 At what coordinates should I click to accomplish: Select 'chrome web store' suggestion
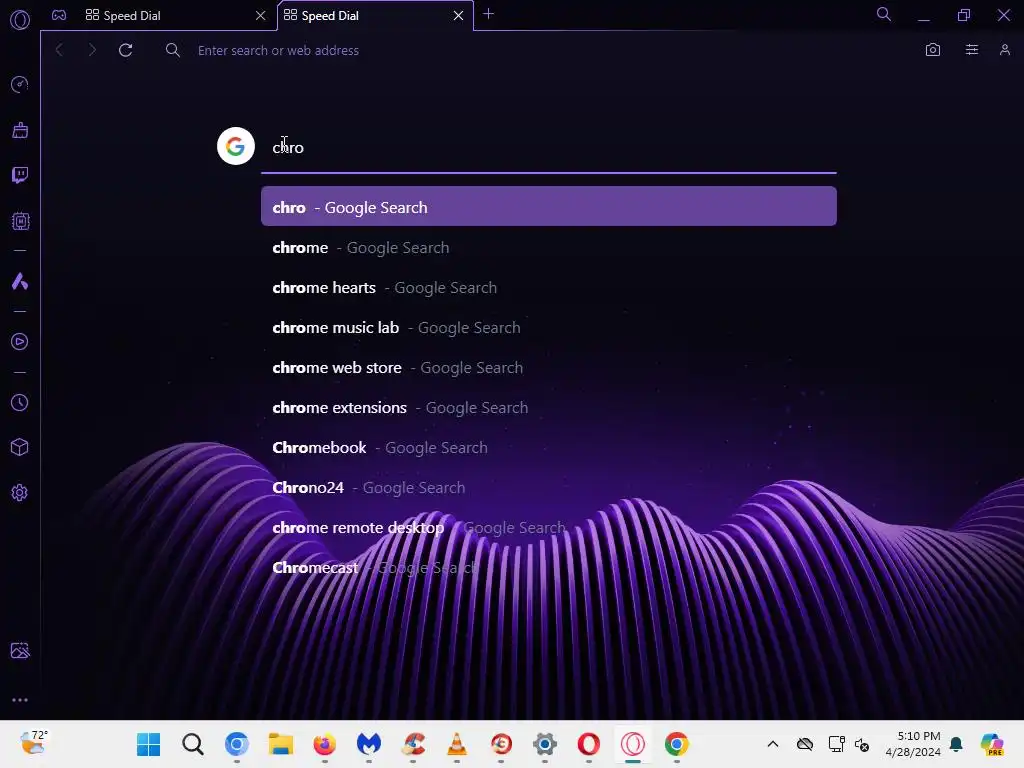pos(549,368)
